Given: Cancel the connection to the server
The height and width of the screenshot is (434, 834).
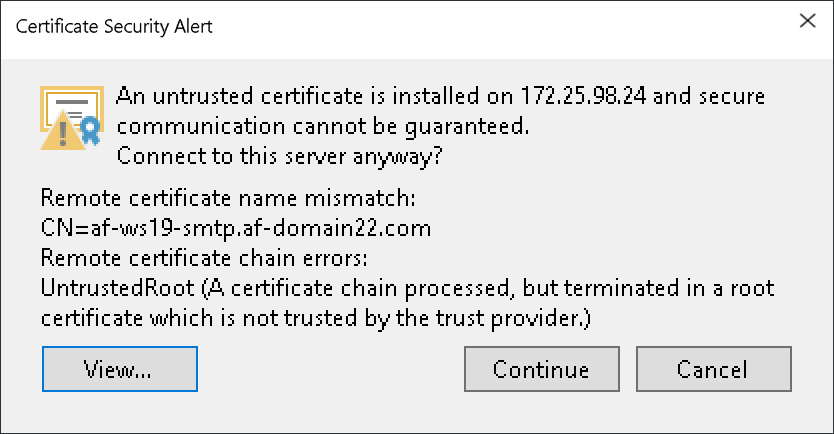Looking at the screenshot, I should (713, 369).
